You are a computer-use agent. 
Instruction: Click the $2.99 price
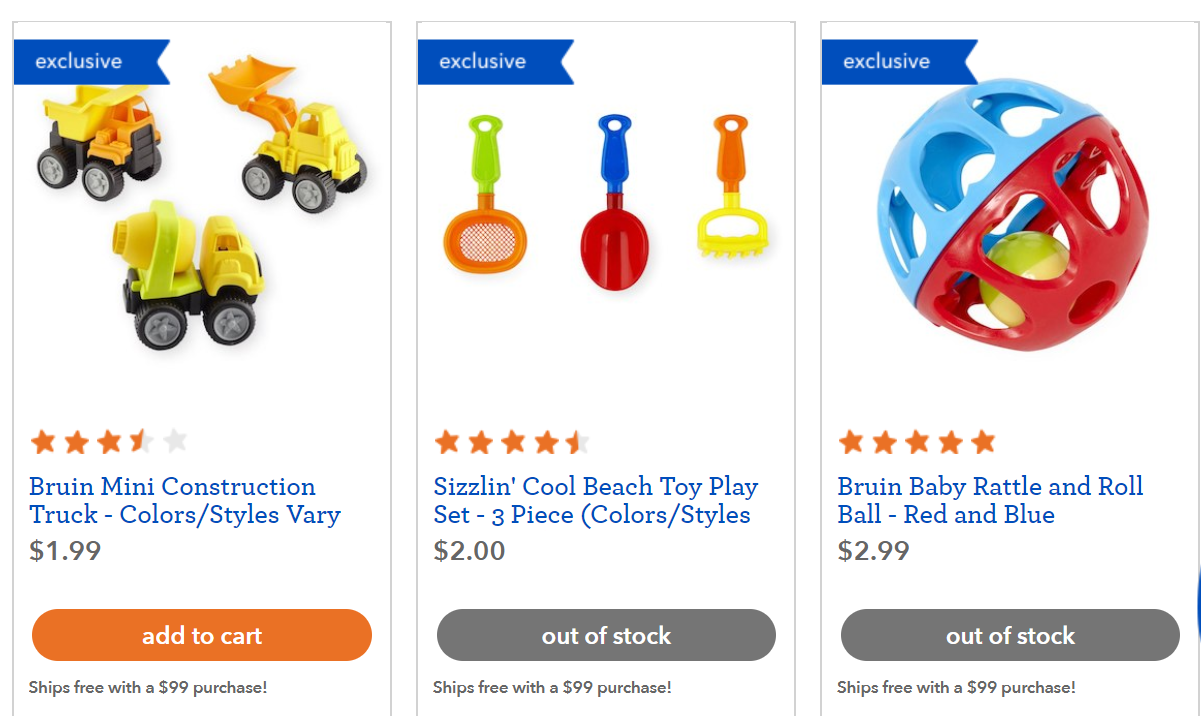[x=873, y=551]
